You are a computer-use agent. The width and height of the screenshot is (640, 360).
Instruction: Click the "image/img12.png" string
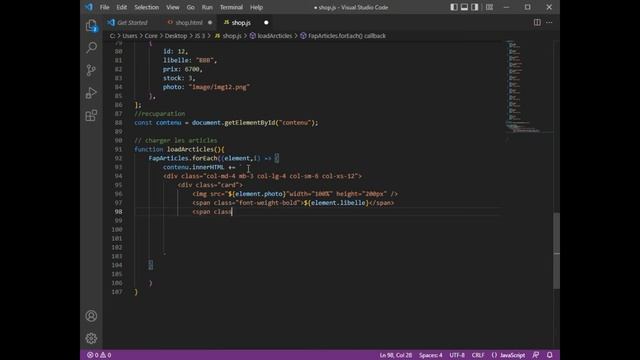219,87
